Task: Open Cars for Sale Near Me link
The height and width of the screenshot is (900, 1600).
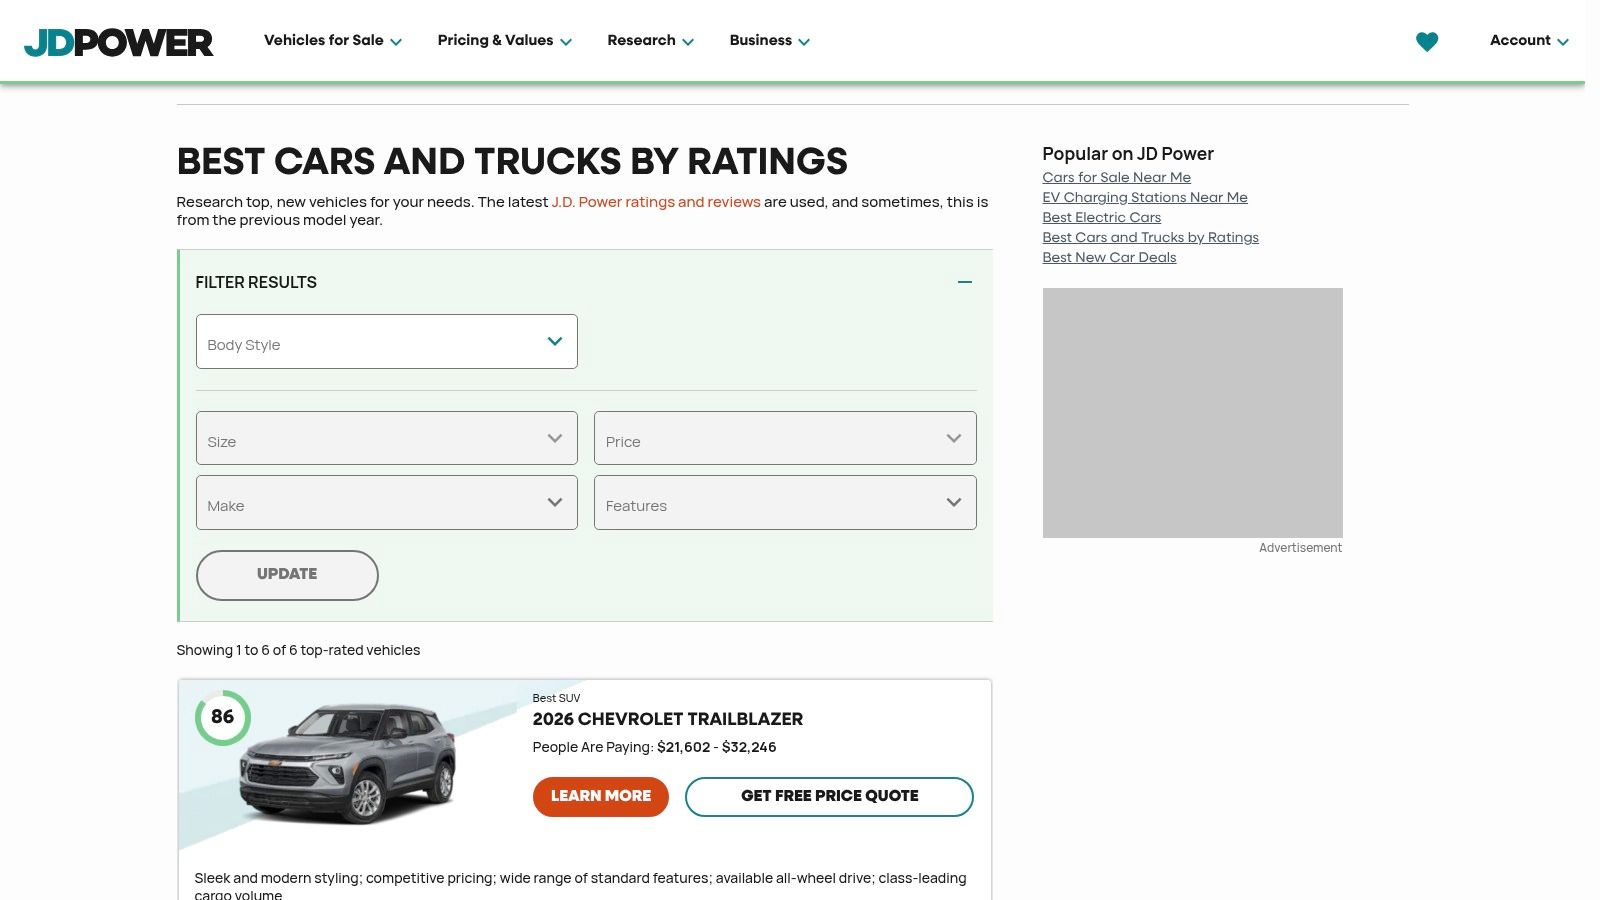Action: tap(1116, 177)
